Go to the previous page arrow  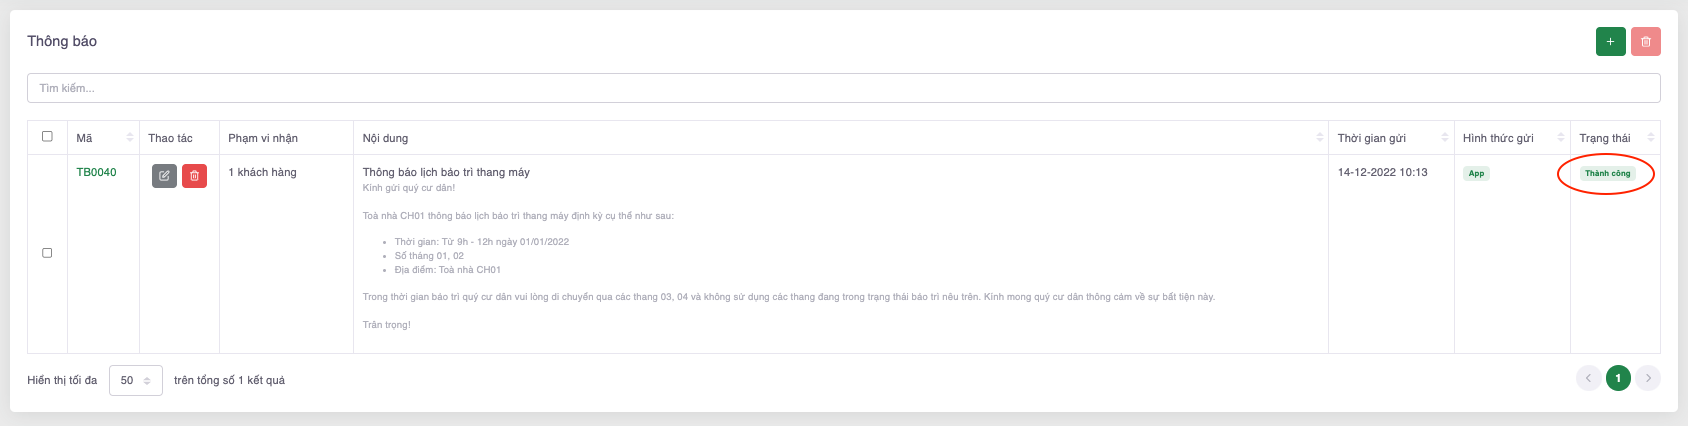1588,378
